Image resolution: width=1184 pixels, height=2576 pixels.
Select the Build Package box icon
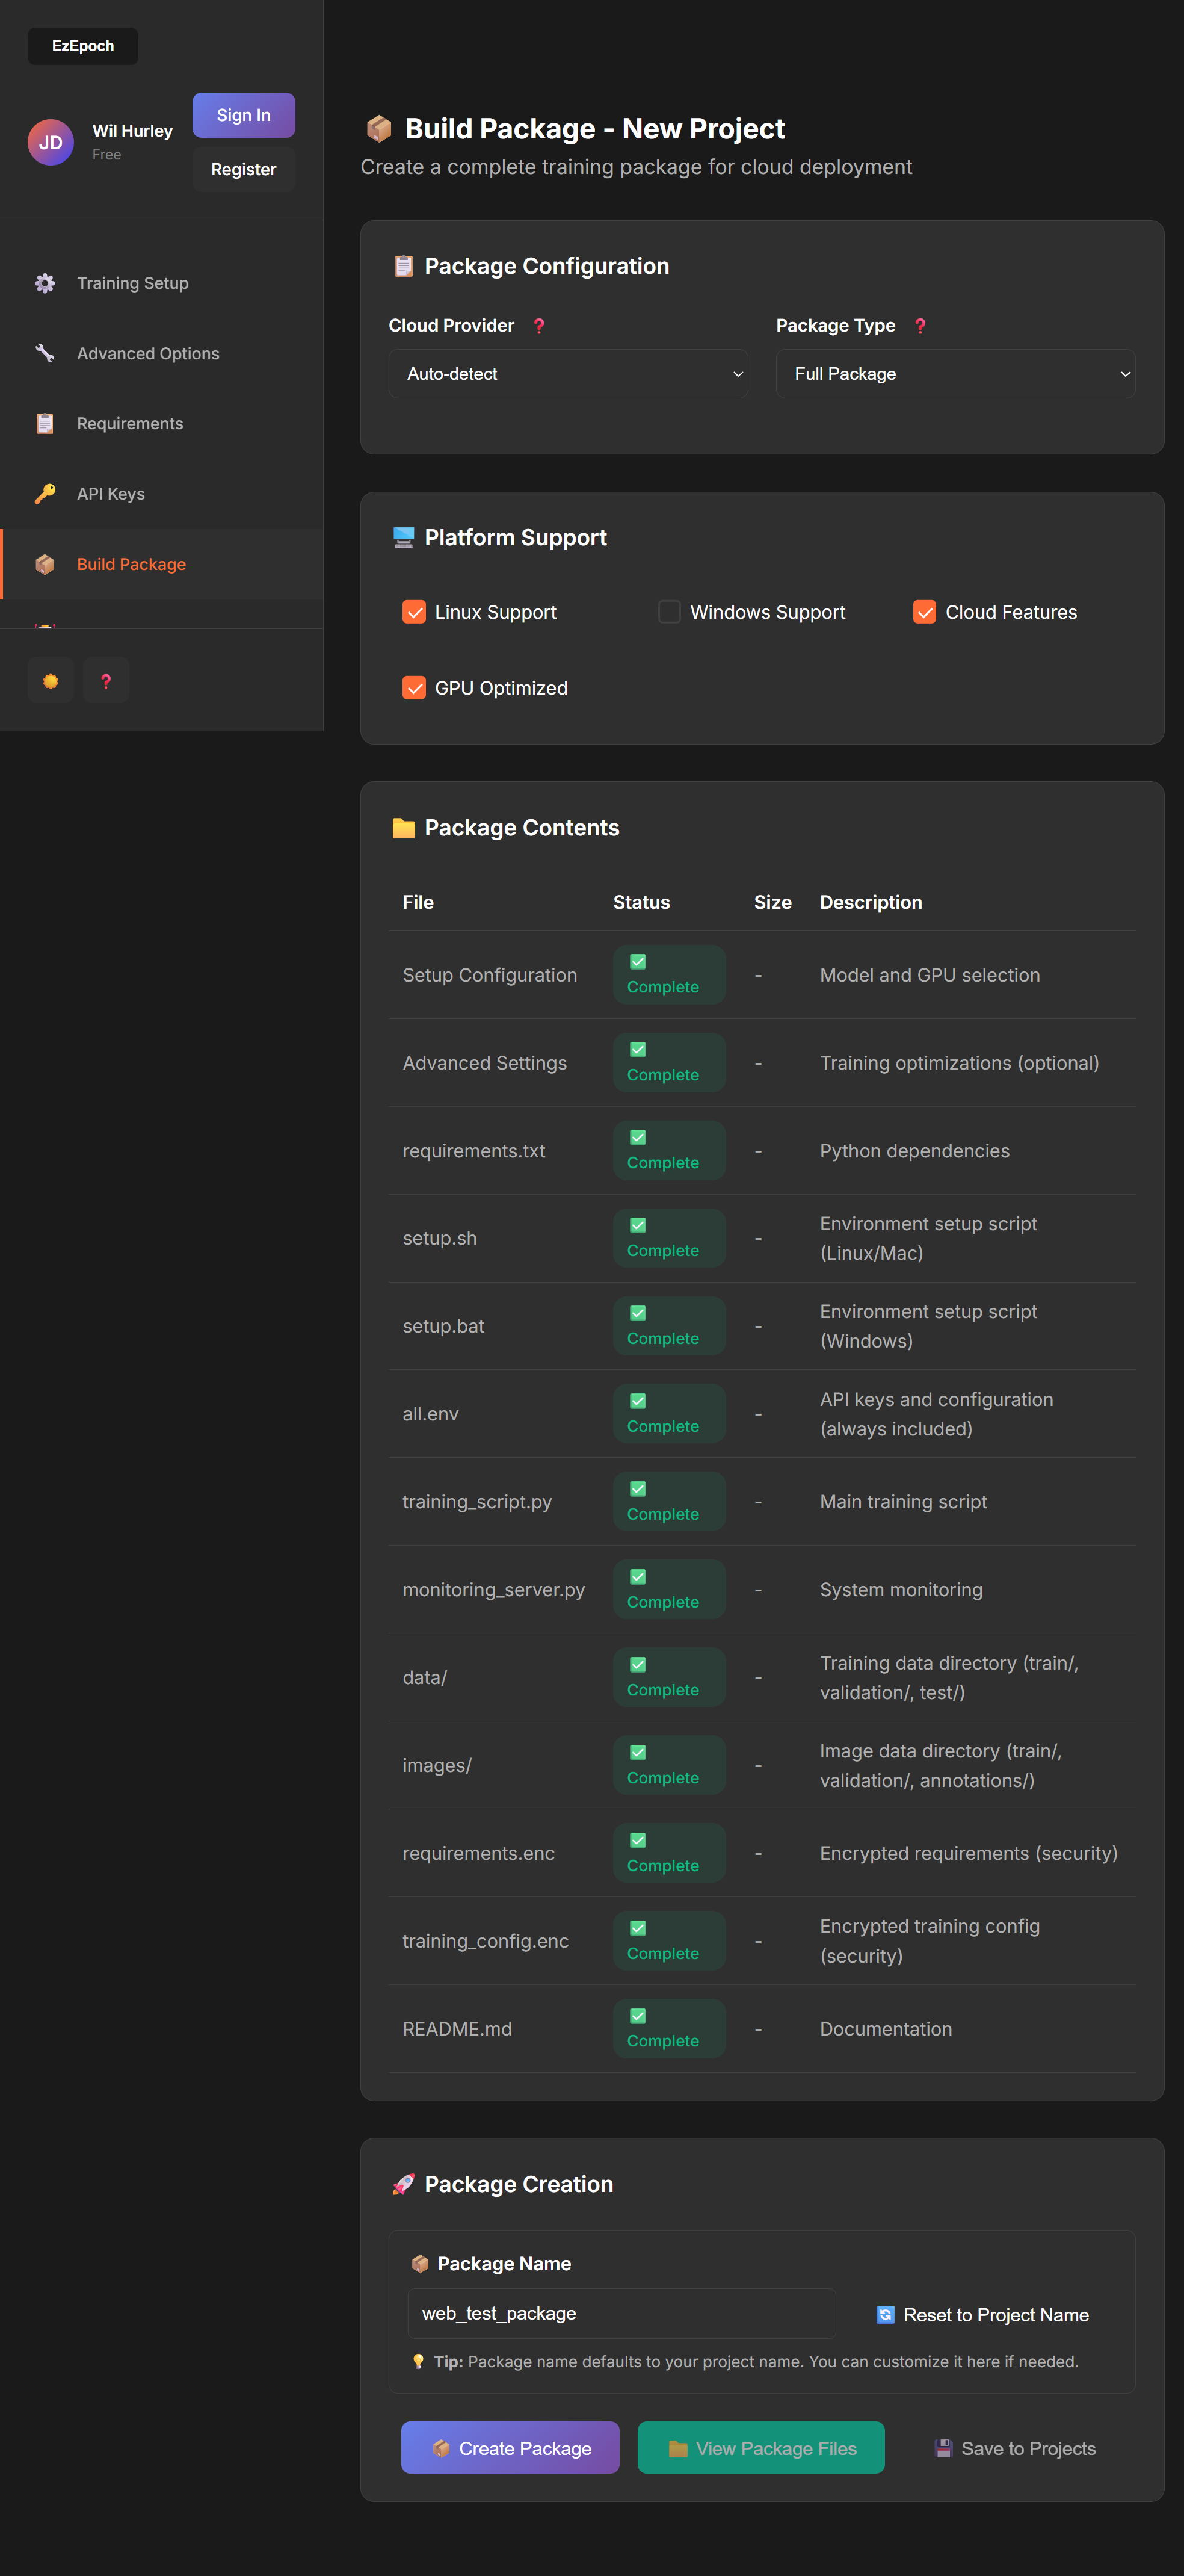44,563
